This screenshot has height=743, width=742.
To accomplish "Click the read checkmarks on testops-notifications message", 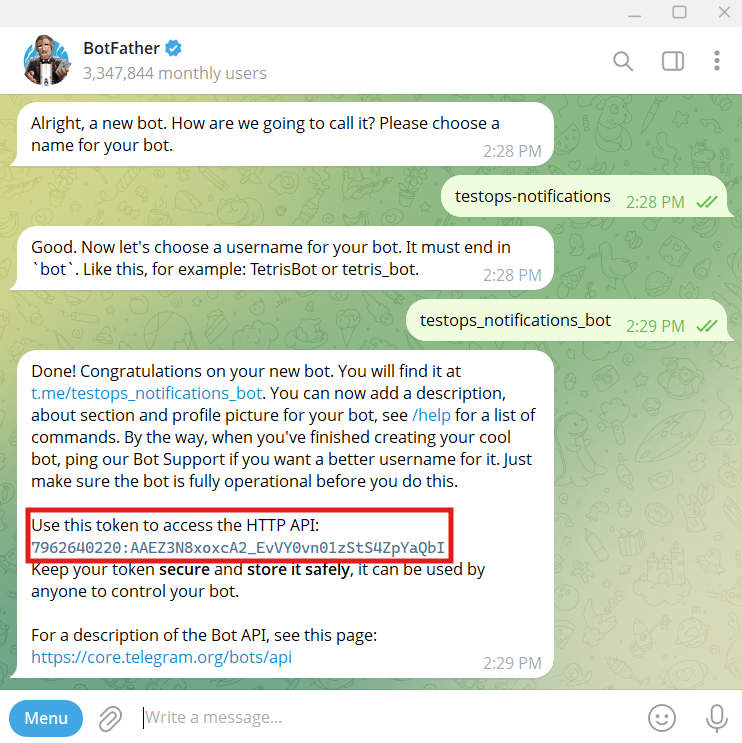I will coord(706,202).
